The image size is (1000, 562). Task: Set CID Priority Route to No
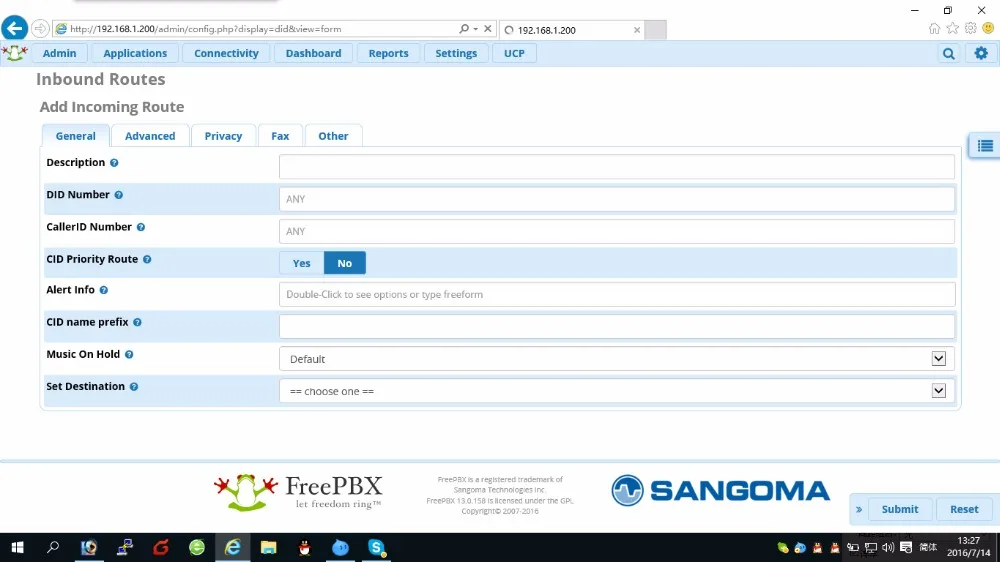pos(345,263)
